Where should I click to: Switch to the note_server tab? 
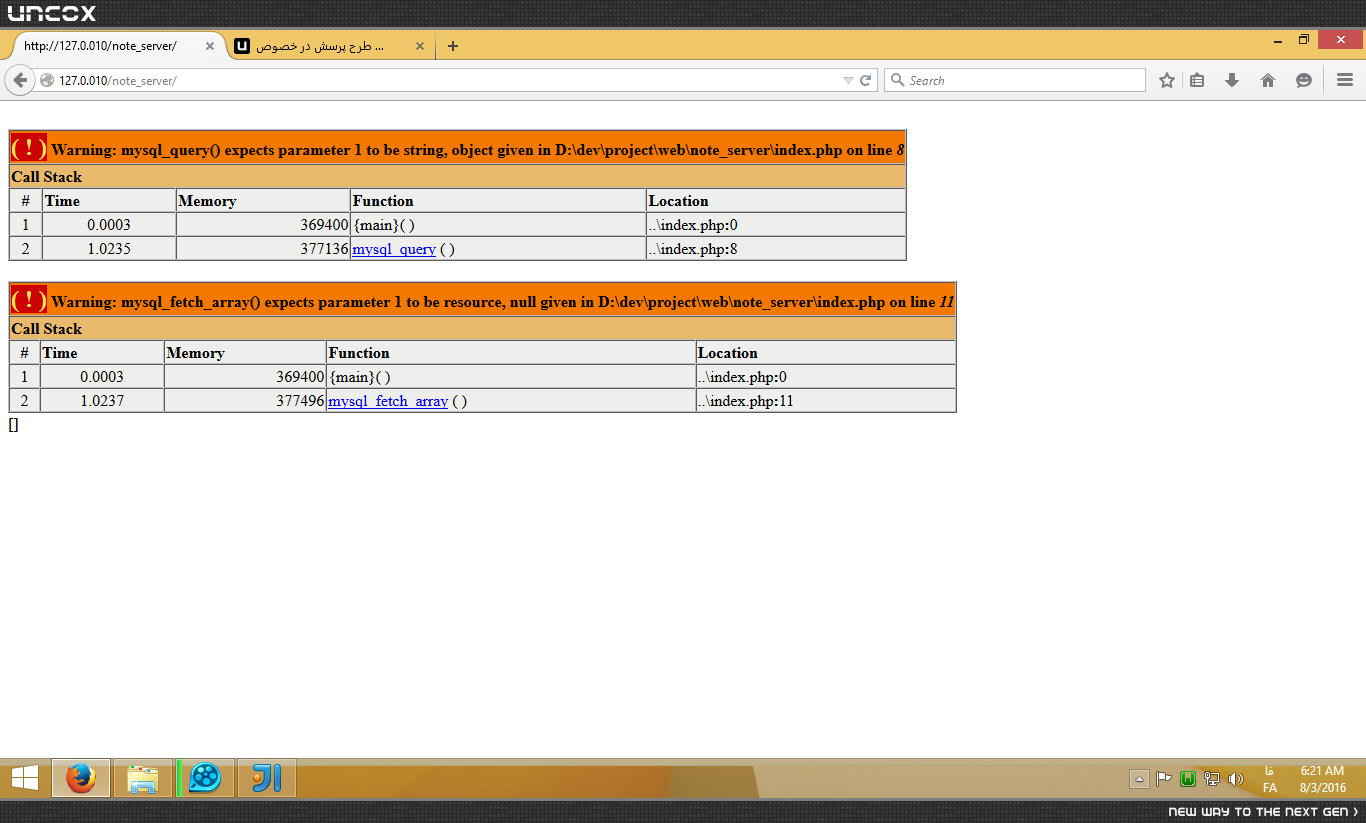point(110,46)
